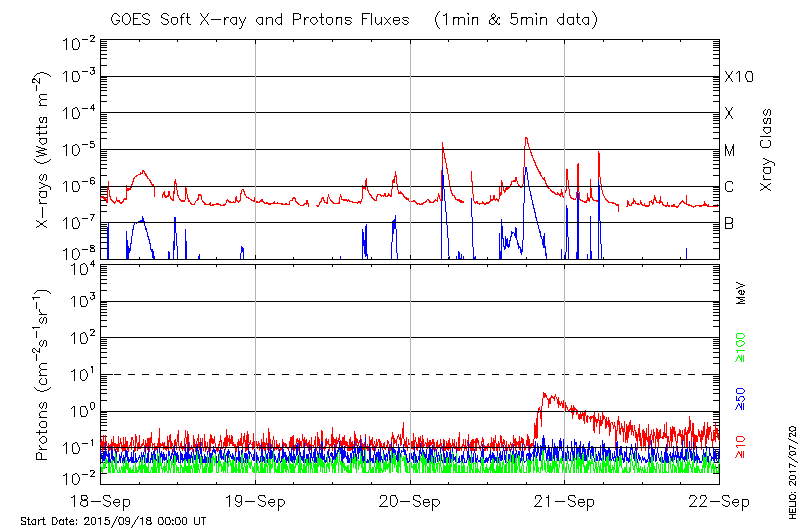Viewport: 800px width, 530px height.
Task: Select the 20-Sep date on the time axis
Action: tap(410, 501)
